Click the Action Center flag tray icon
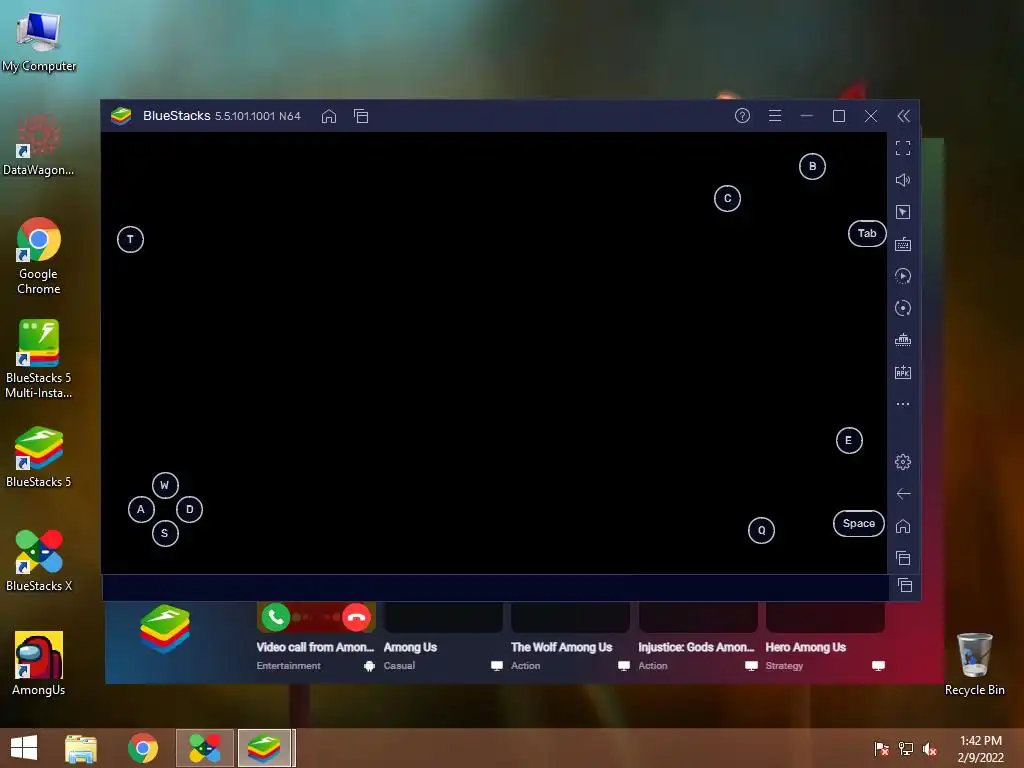Screen dimensions: 1024x768 pos(881,749)
